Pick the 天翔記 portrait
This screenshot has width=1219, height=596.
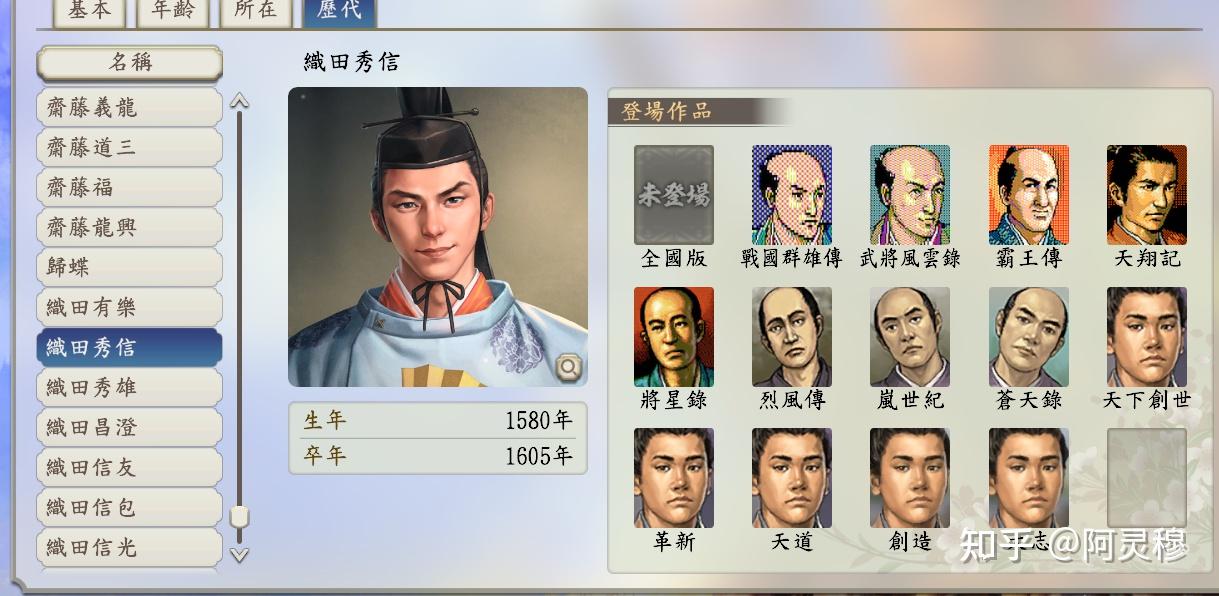coord(1147,195)
